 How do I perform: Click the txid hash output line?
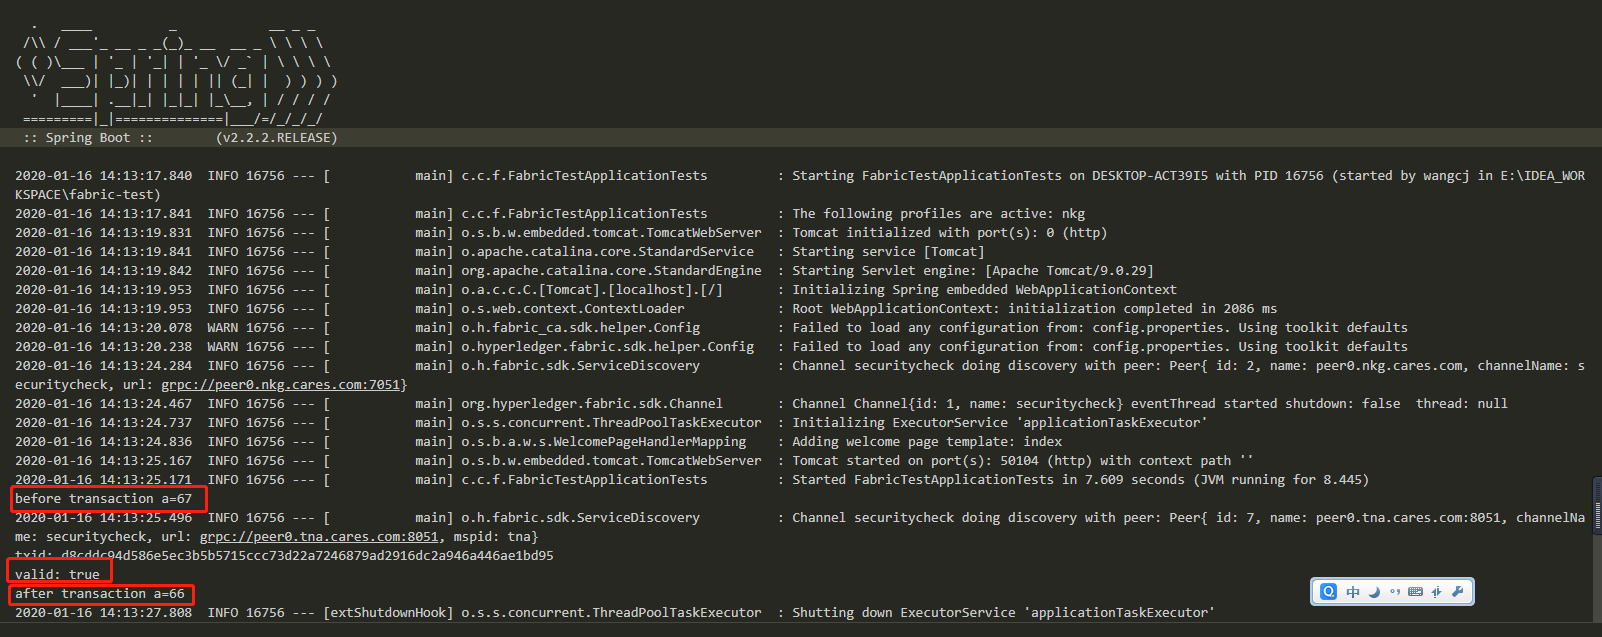pos(284,555)
